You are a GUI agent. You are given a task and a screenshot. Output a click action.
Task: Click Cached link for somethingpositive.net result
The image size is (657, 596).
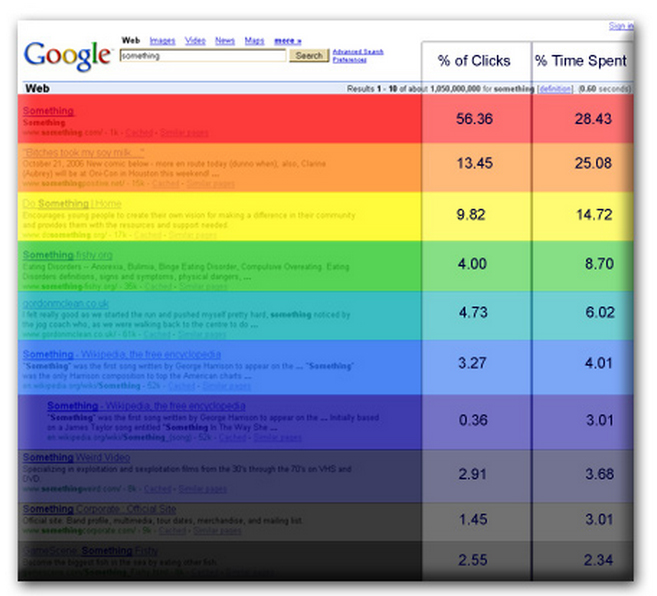(166, 184)
